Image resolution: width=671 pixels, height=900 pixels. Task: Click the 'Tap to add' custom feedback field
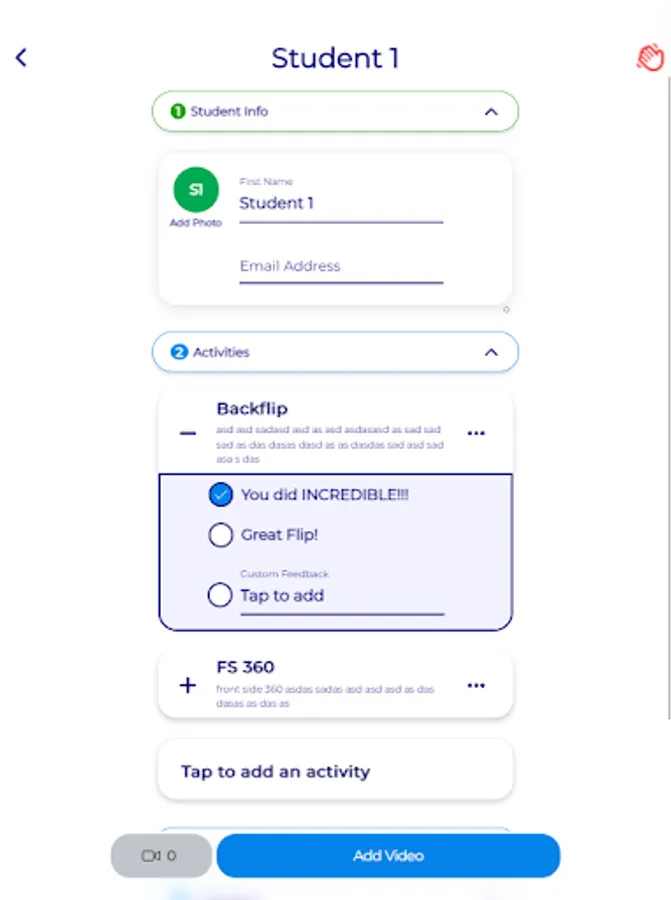340,596
